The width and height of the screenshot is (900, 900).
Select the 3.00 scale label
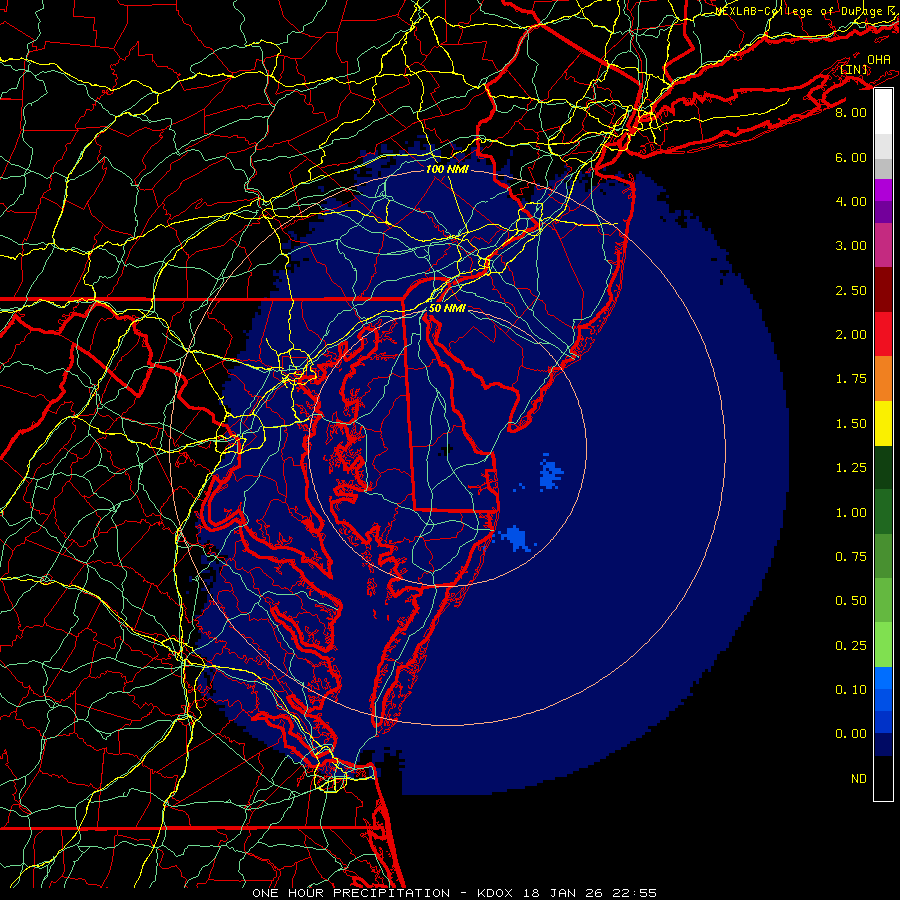[851, 246]
